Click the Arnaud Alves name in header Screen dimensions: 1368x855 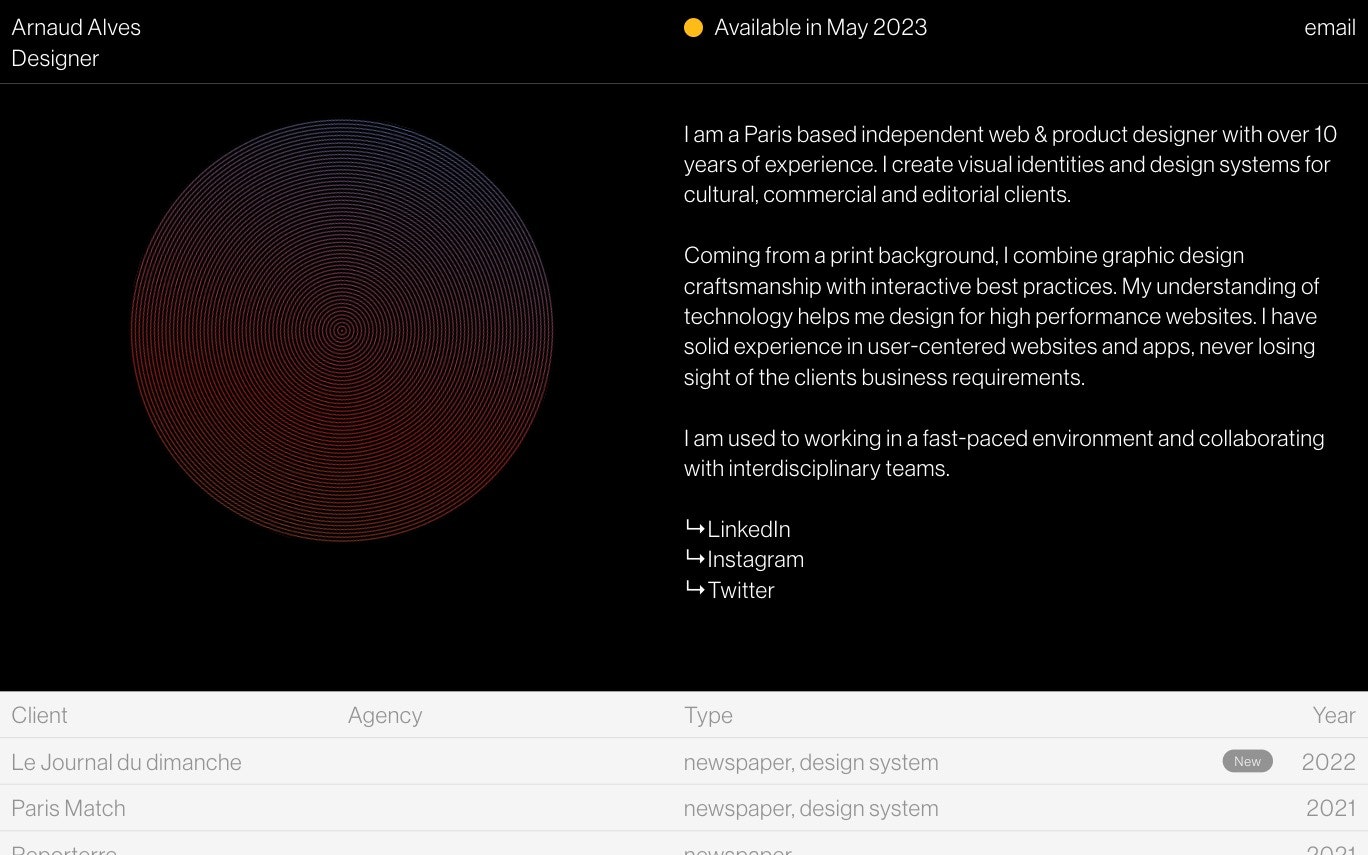[76, 28]
